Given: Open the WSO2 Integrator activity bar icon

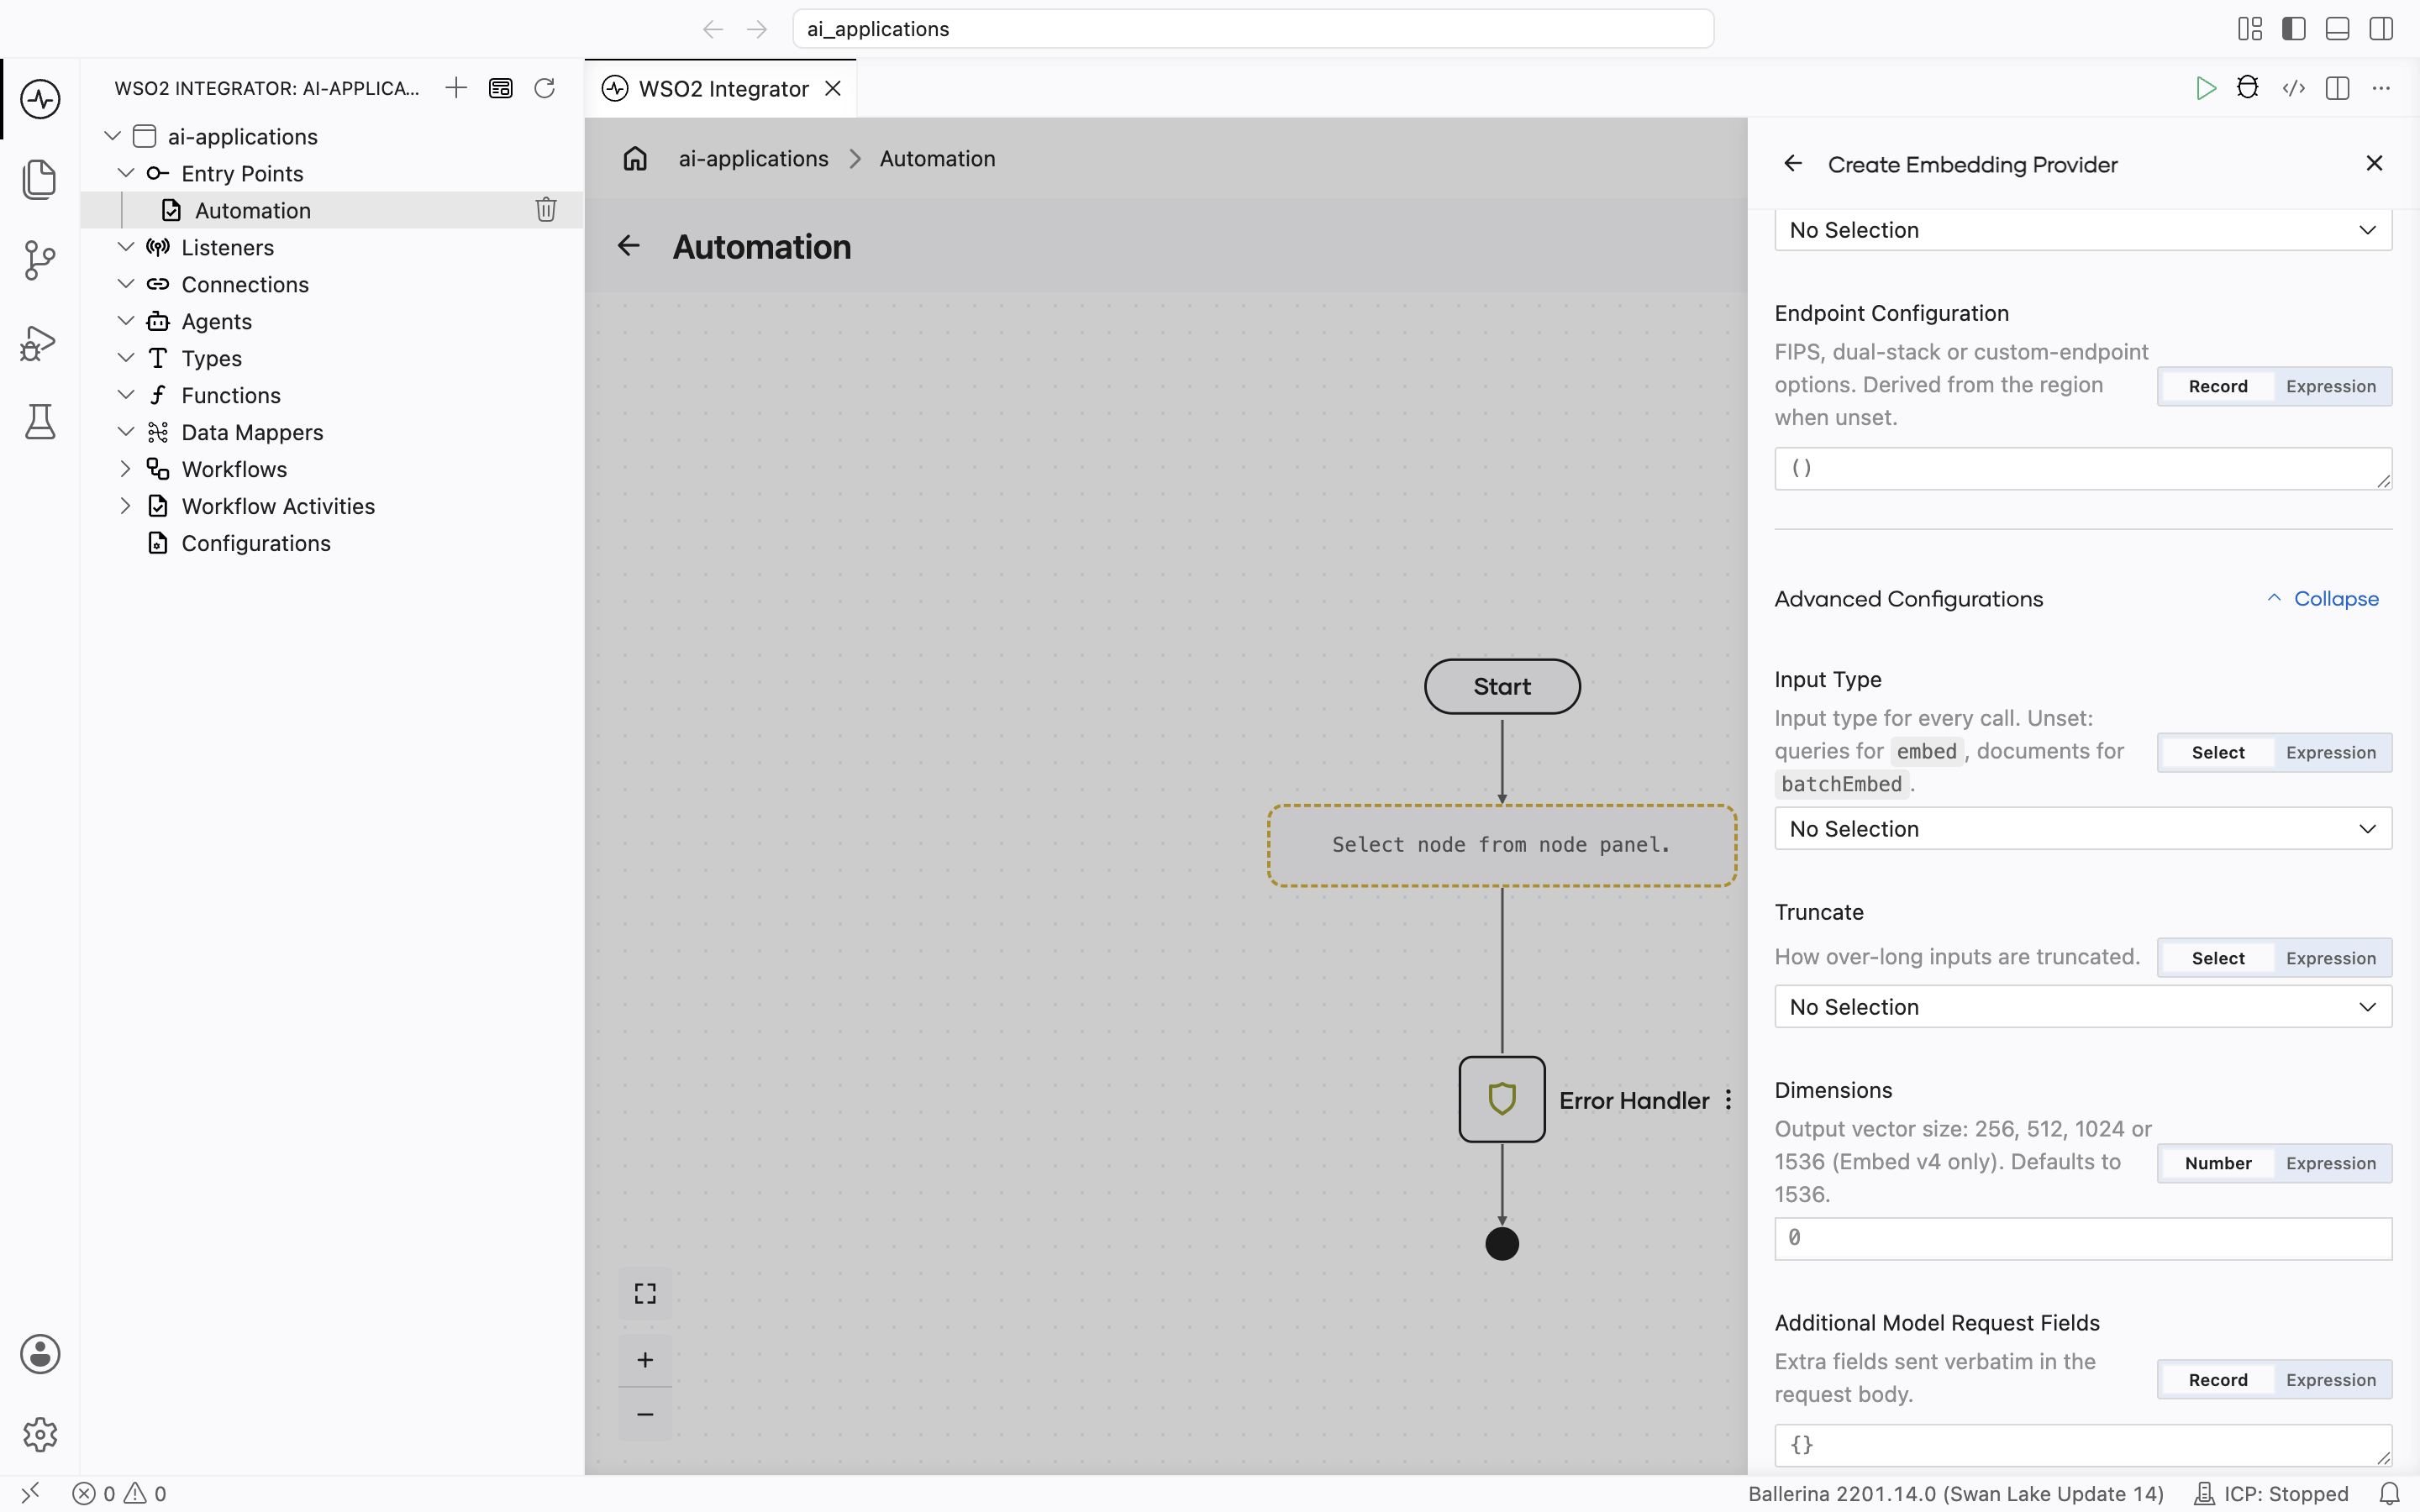Looking at the screenshot, I should (x=40, y=99).
